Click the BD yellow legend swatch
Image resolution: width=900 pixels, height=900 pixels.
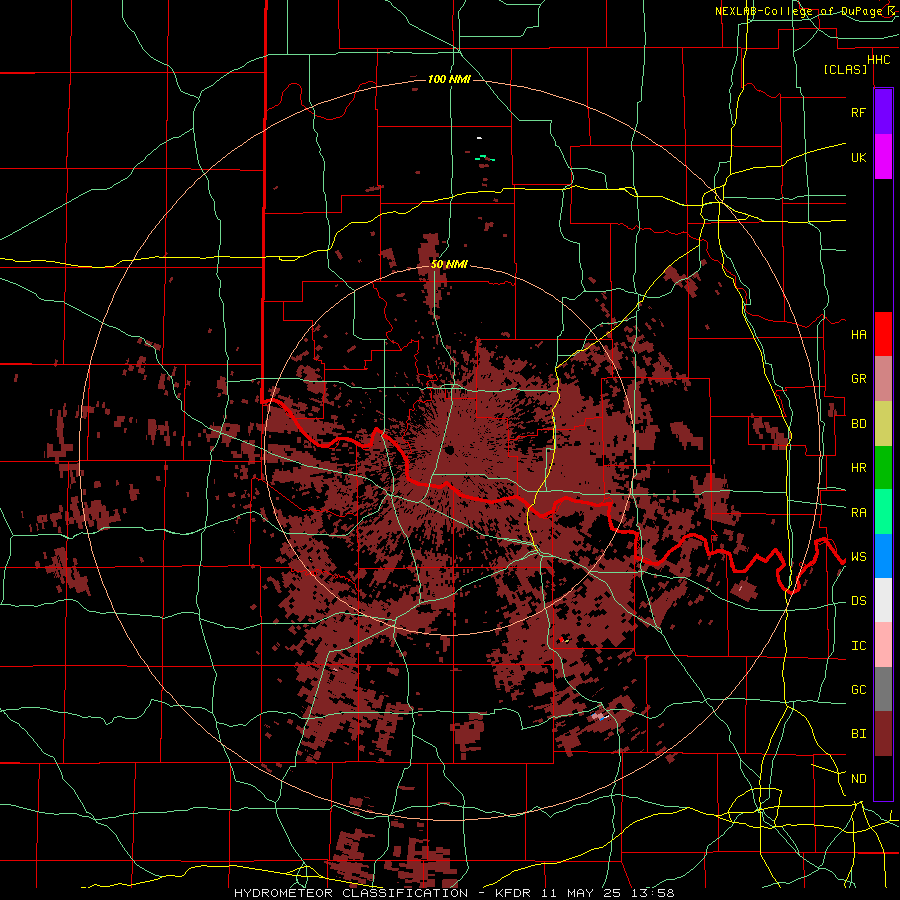pos(883,424)
